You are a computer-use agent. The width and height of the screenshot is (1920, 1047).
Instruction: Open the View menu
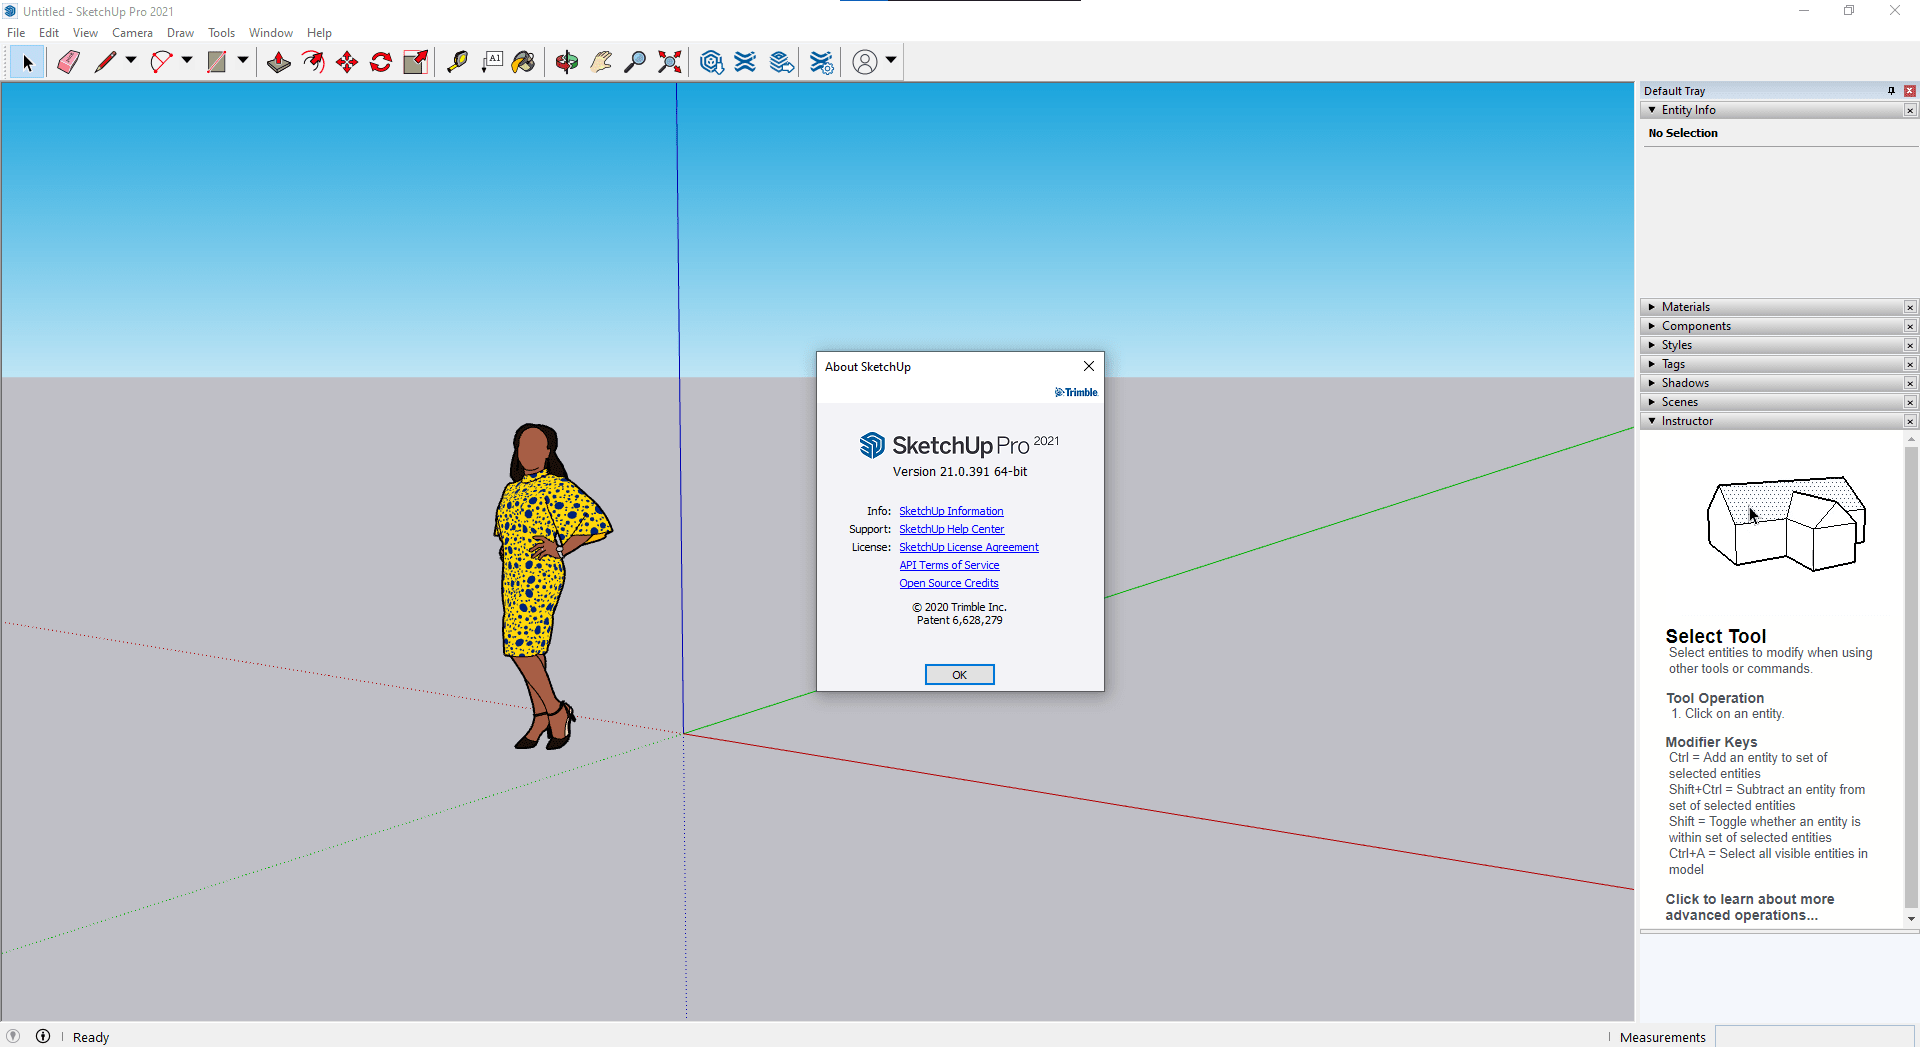click(x=85, y=33)
